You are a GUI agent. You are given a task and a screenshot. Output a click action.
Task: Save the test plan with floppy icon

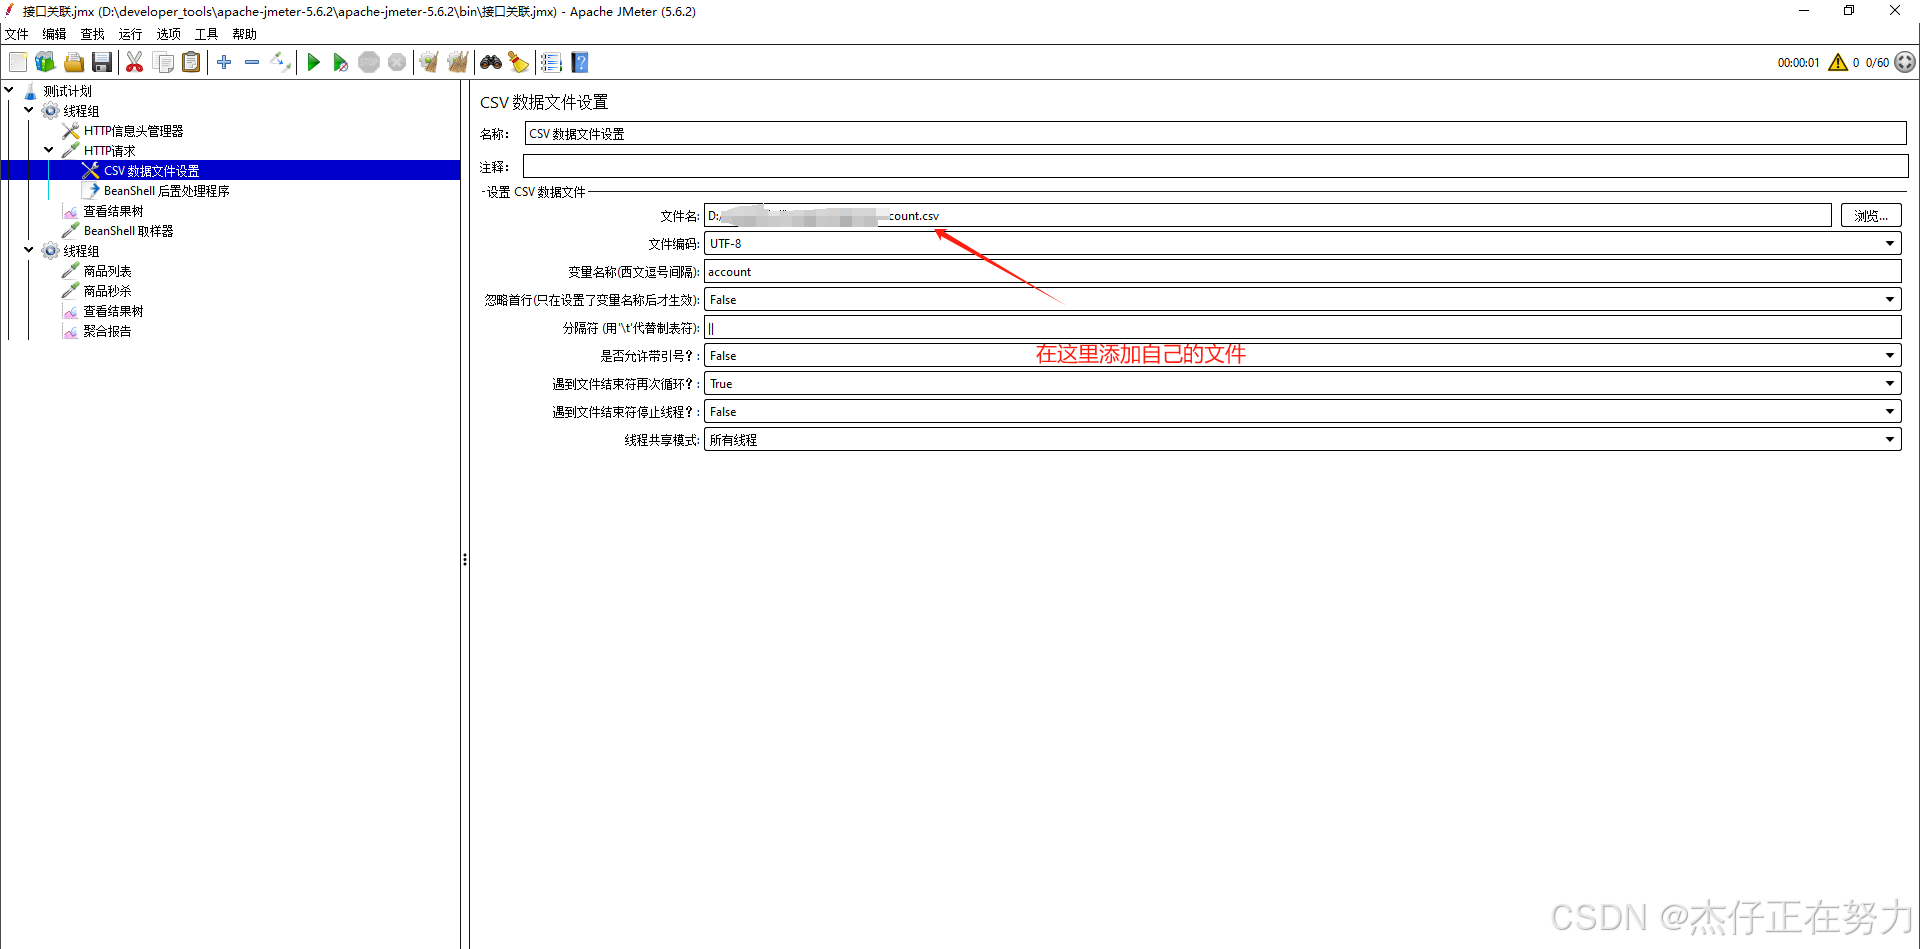(102, 63)
